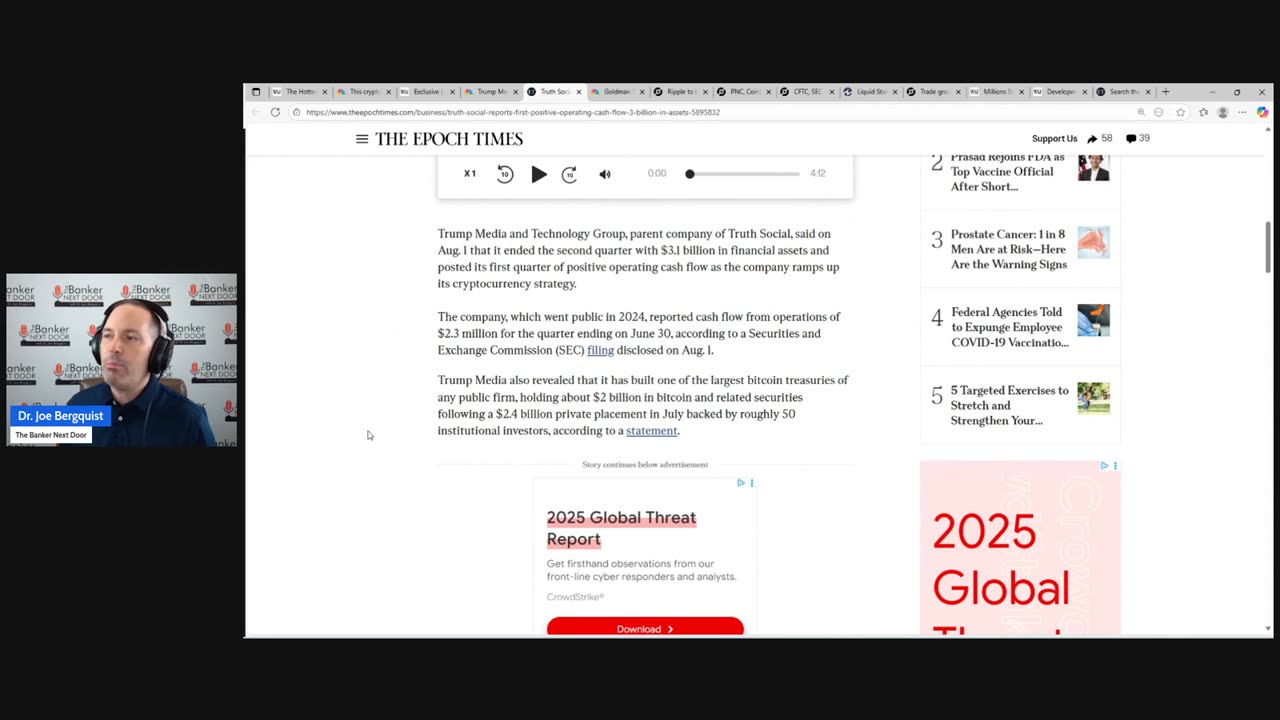1280x720 pixels.
Task: Skip audio forward 10 seconds
Action: click(570, 174)
